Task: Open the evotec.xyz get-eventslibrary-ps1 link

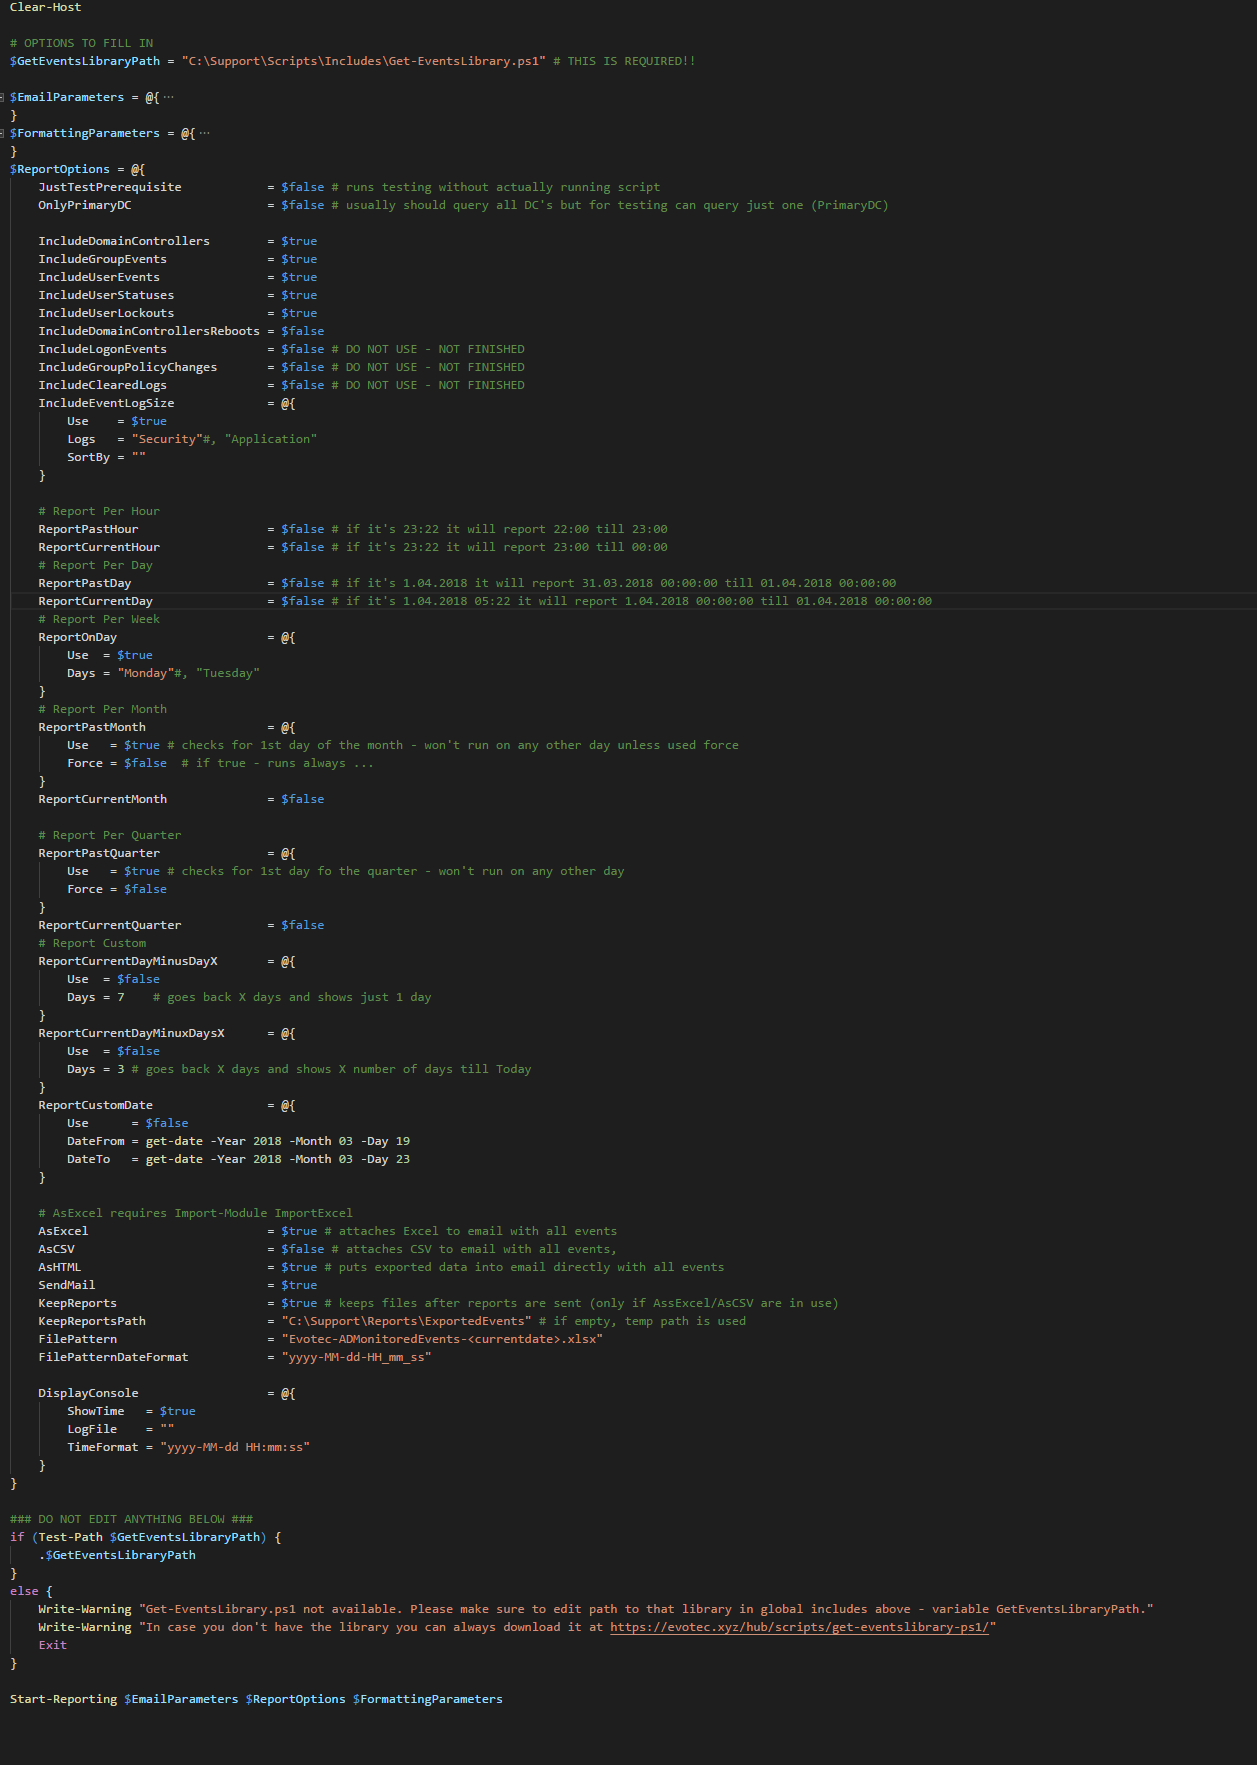Action: 799,1627
